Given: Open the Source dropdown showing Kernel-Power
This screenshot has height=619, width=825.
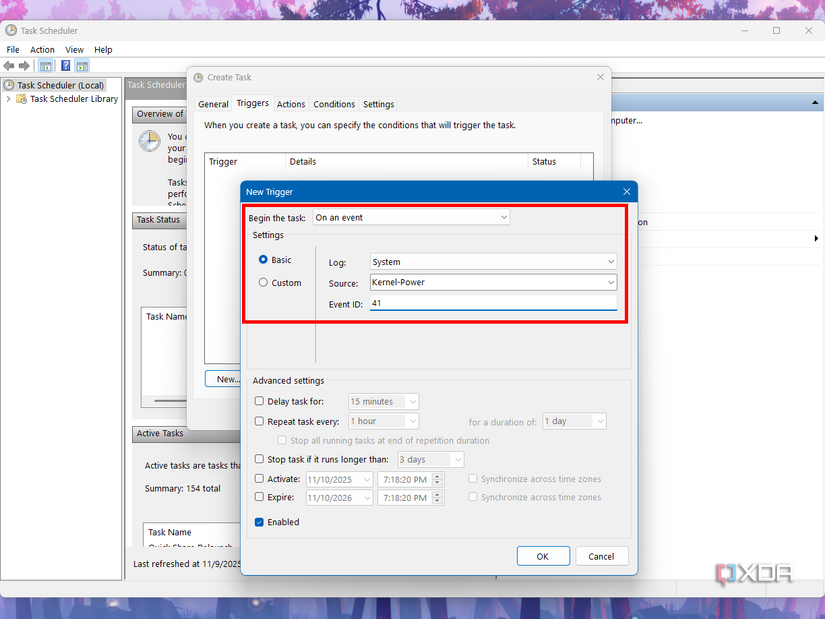Looking at the screenshot, I should 610,282.
